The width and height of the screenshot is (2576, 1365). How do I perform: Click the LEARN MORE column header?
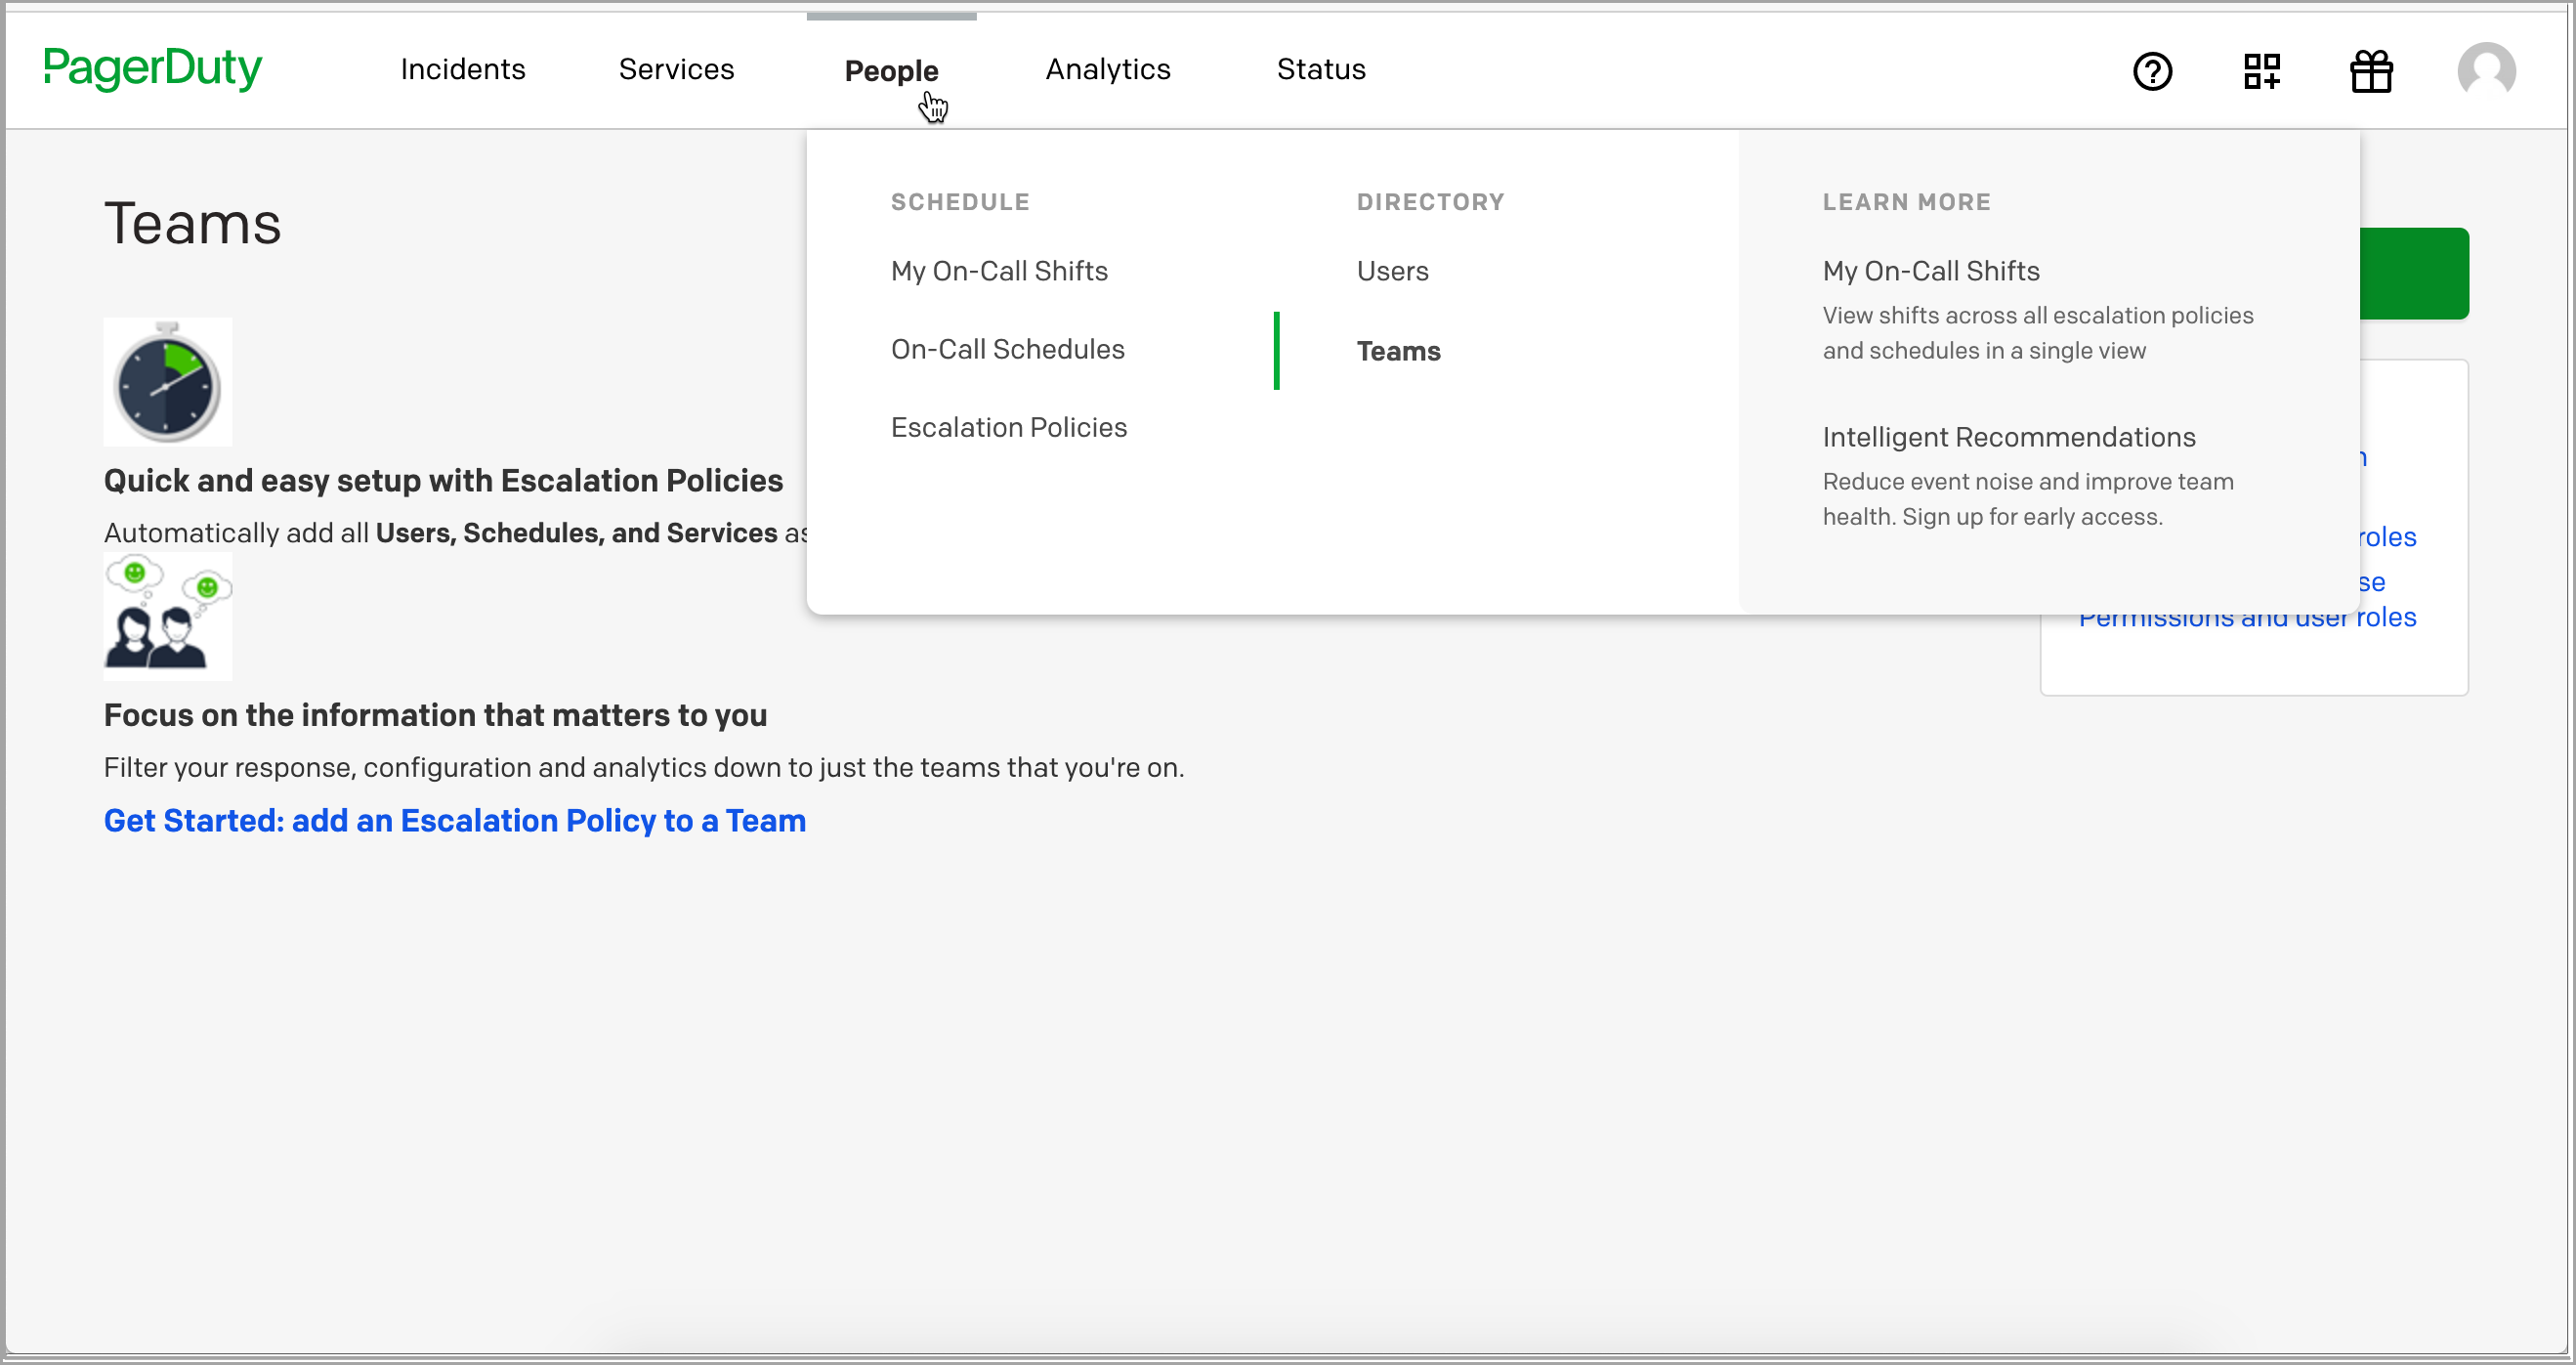(x=1906, y=202)
